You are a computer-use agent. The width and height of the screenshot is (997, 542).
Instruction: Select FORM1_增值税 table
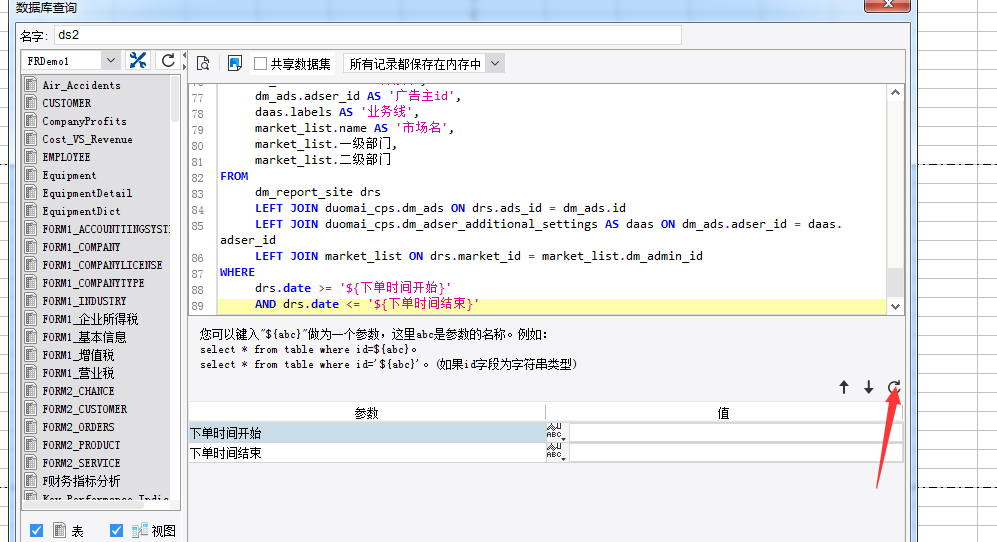coord(78,354)
